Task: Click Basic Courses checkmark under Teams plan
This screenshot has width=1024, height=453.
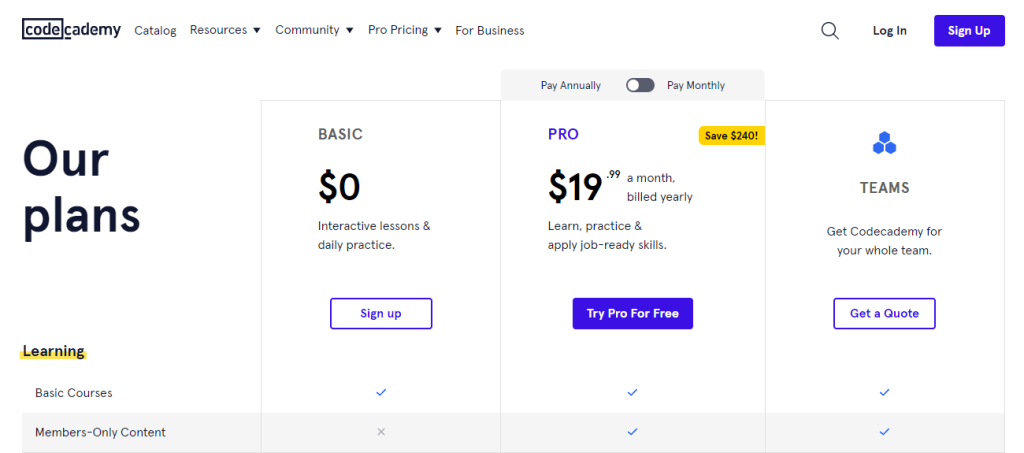Action: coord(884,392)
